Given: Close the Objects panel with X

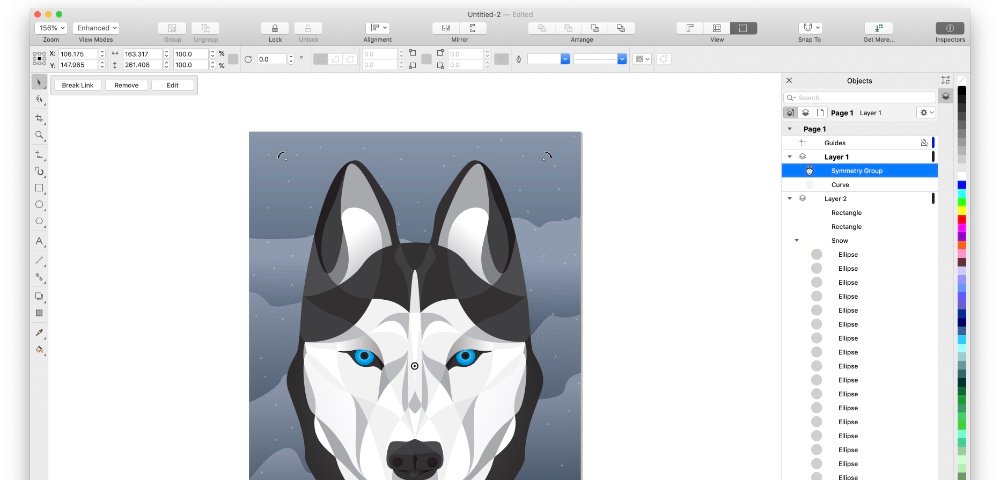Looking at the screenshot, I should click(x=789, y=80).
